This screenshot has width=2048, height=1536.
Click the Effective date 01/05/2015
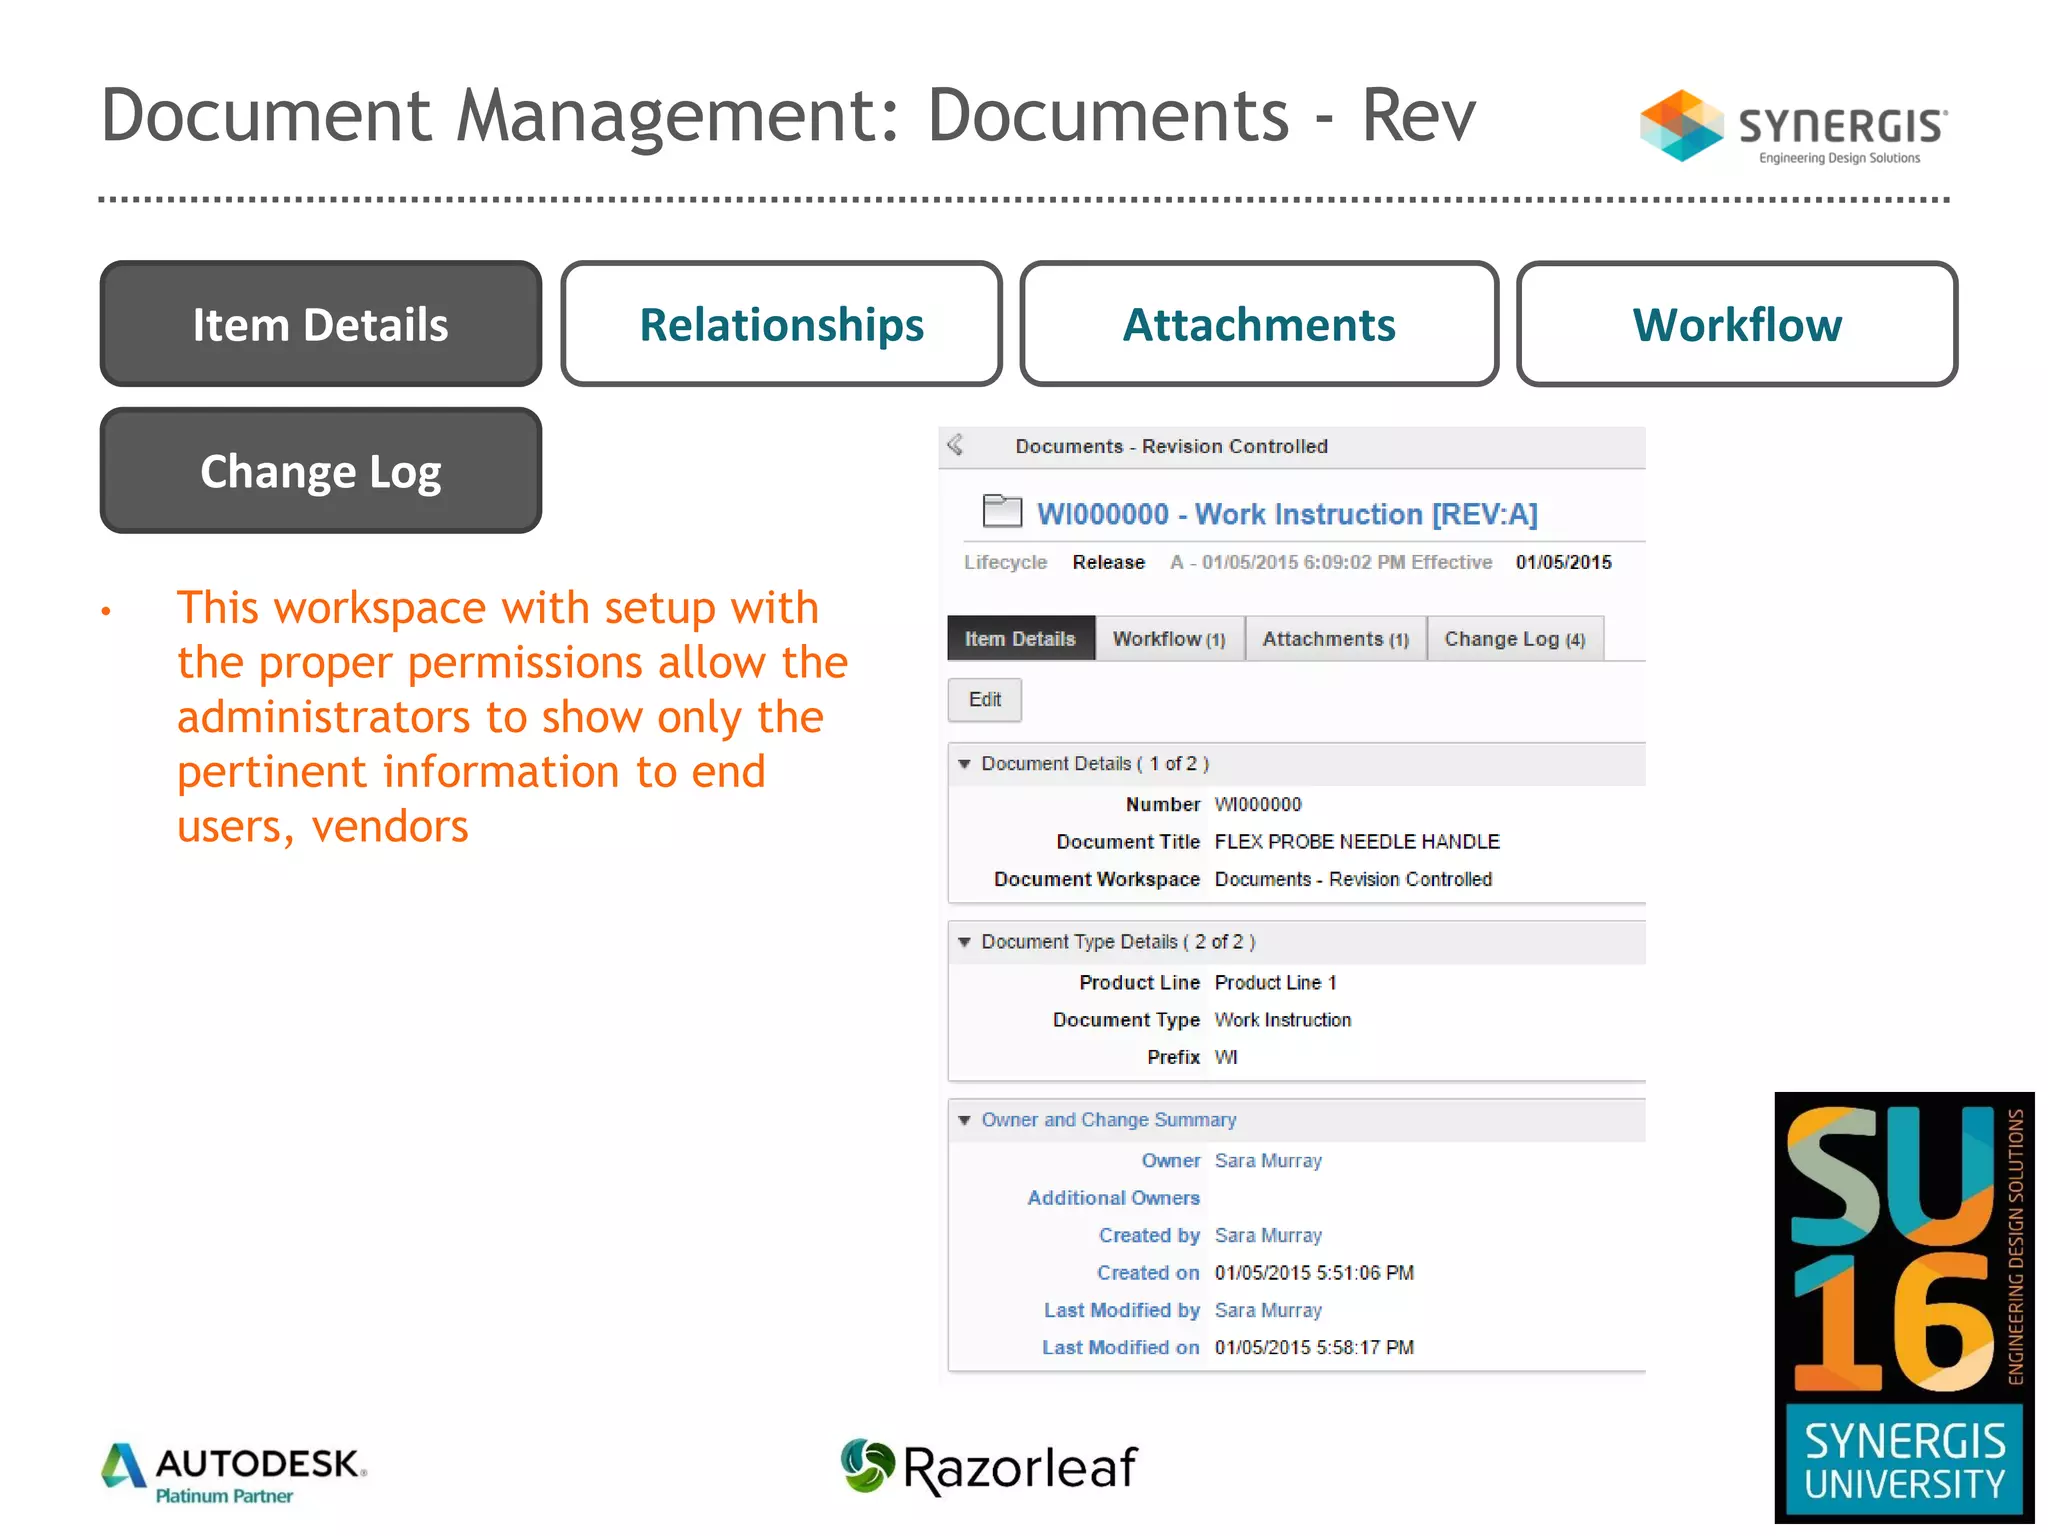point(1563,562)
